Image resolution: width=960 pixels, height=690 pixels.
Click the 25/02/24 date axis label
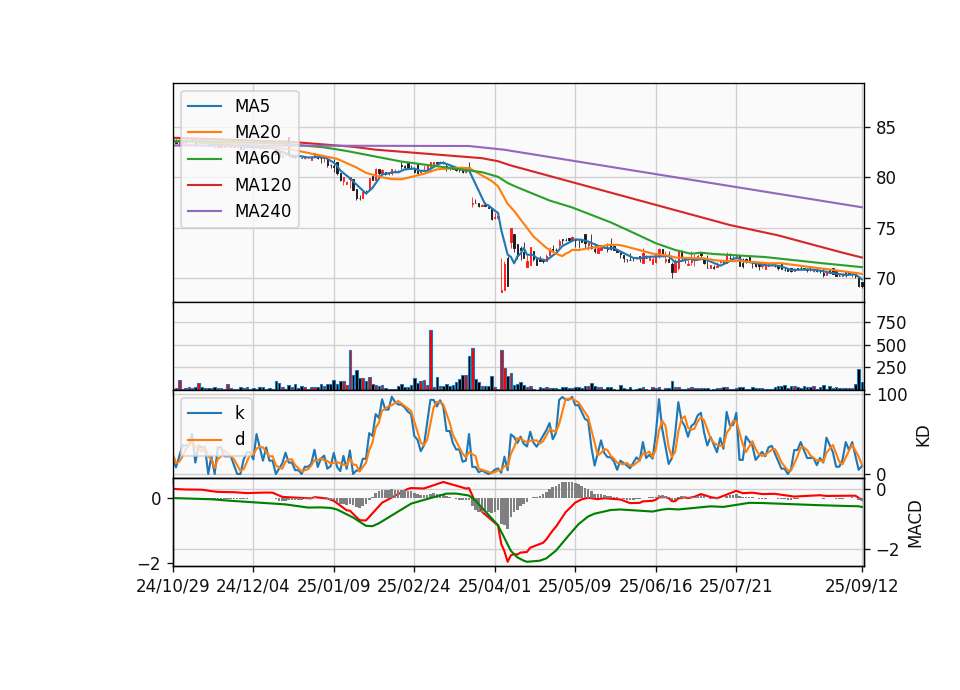point(414,586)
